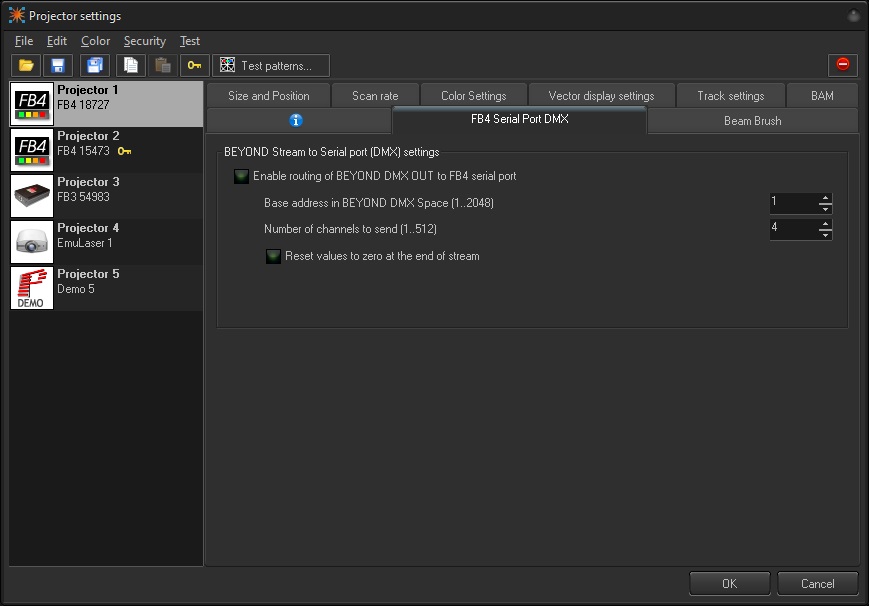Image resolution: width=869 pixels, height=606 pixels.
Task: Click the base address input field
Action: click(792, 203)
